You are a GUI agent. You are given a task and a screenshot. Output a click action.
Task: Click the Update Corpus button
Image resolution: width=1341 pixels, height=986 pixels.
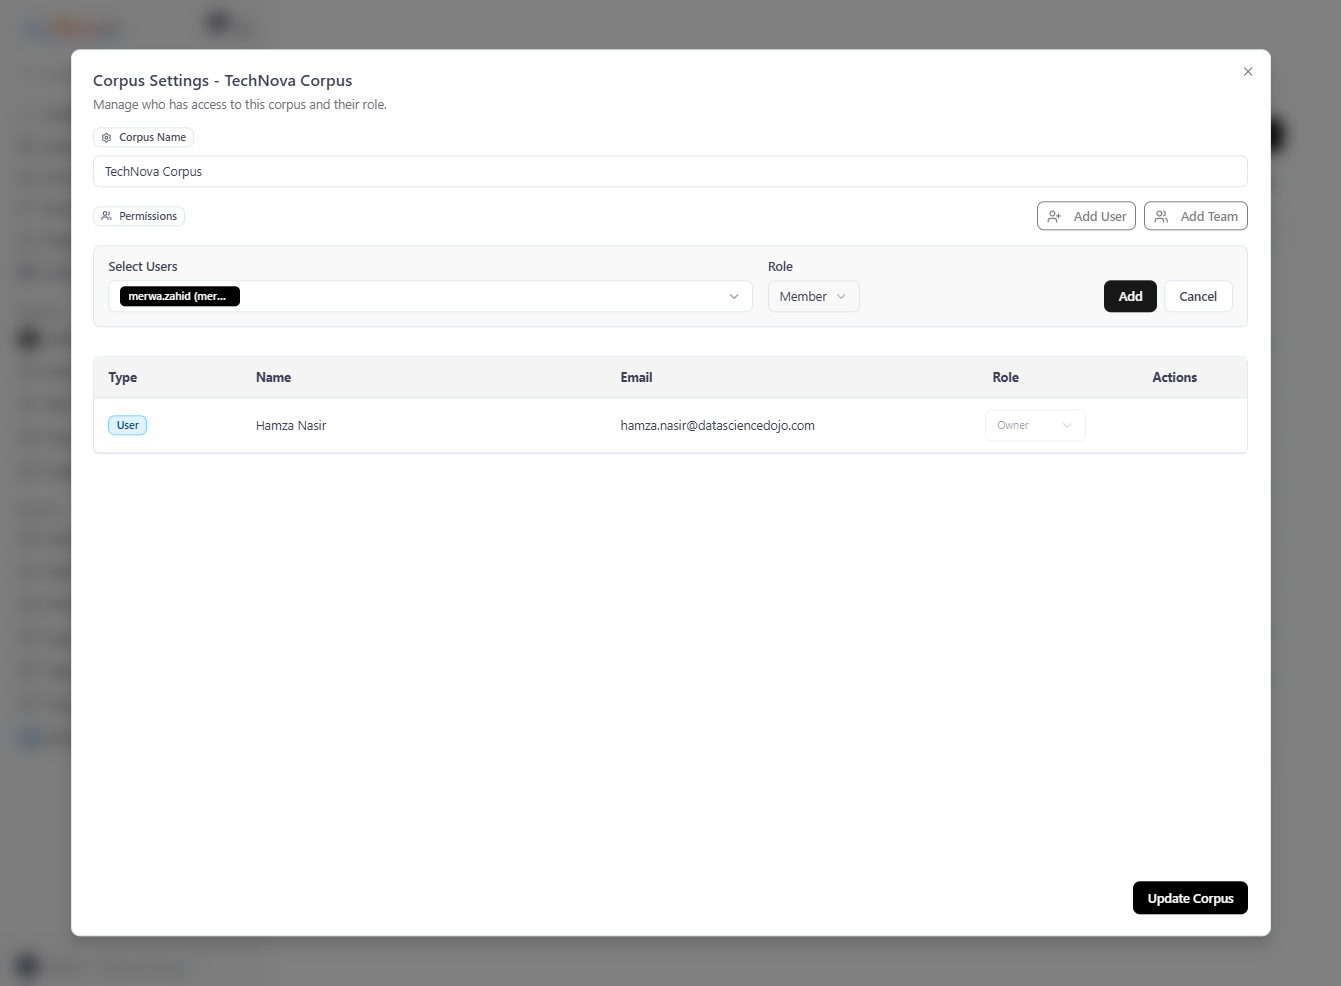[x=1190, y=898]
